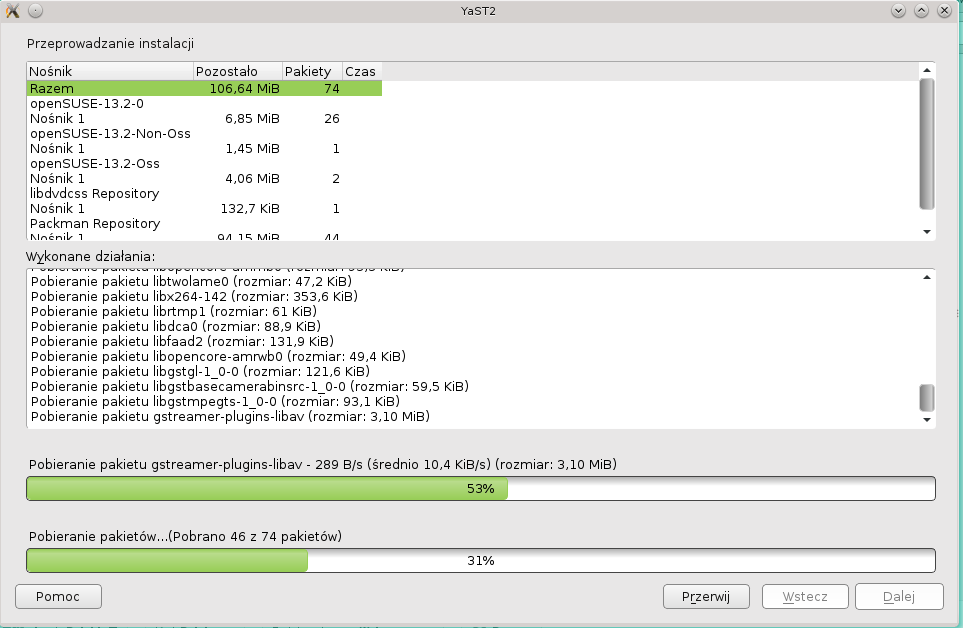
Task: Click the 53% package download progress bar
Action: (480, 488)
